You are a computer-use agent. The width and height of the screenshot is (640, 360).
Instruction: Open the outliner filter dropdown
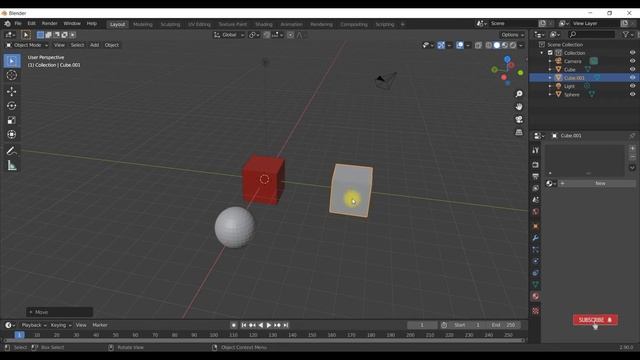click(628, 35)
